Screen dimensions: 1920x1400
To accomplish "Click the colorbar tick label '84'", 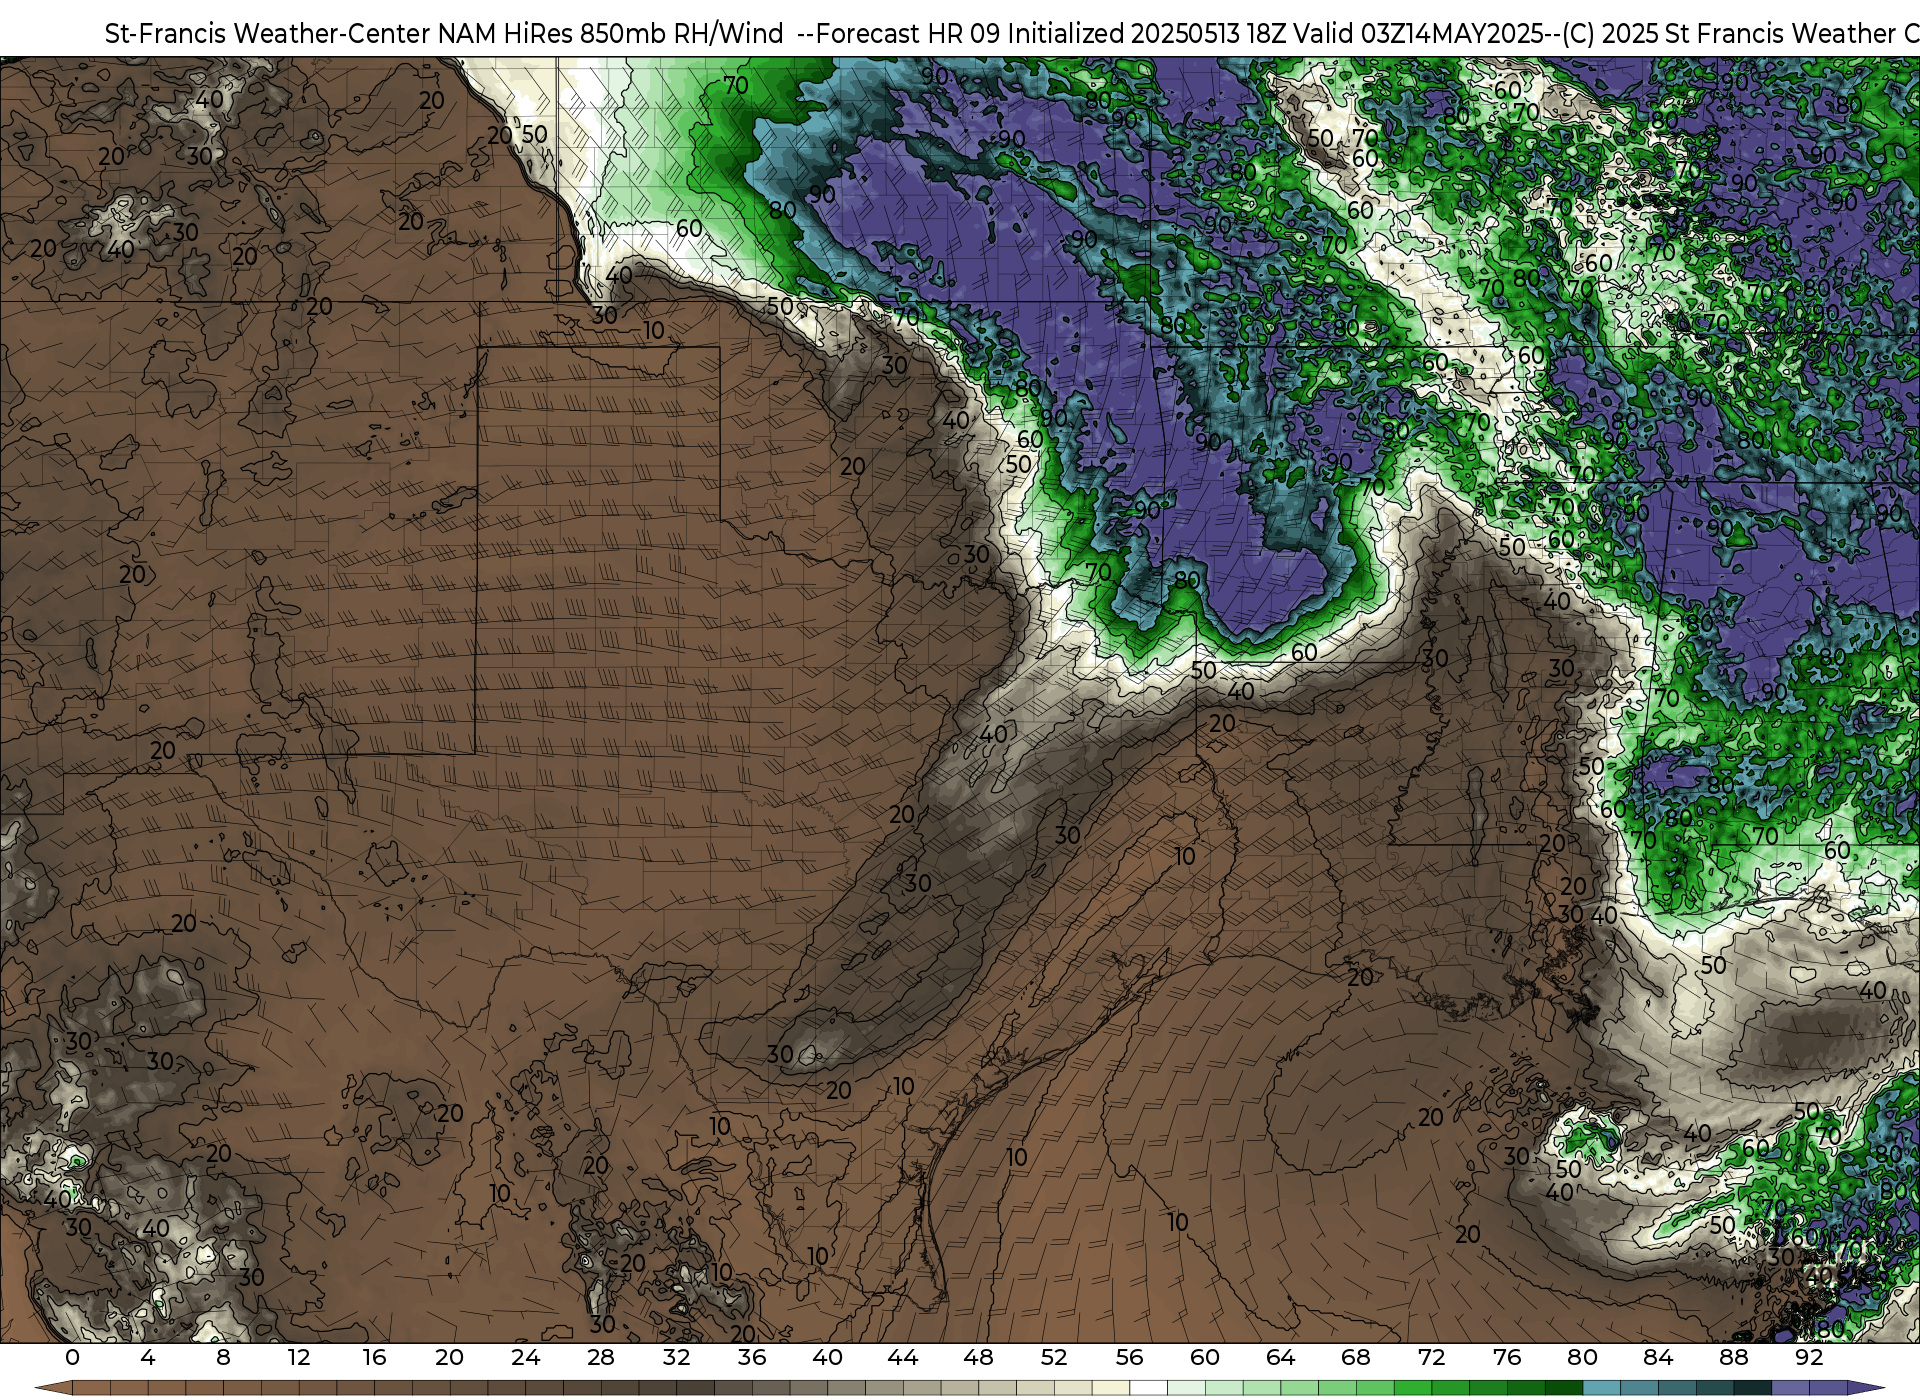I will pyautogui.click(x=1658, y=1358).
